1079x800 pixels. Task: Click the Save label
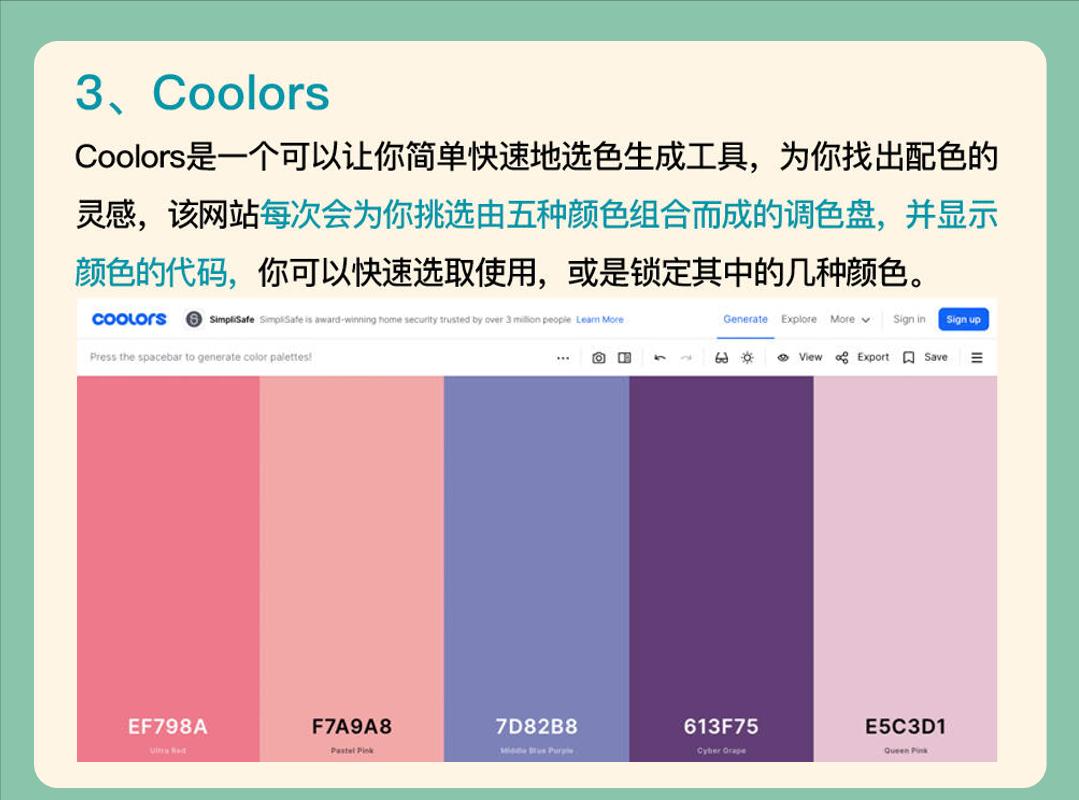point(936,357)
